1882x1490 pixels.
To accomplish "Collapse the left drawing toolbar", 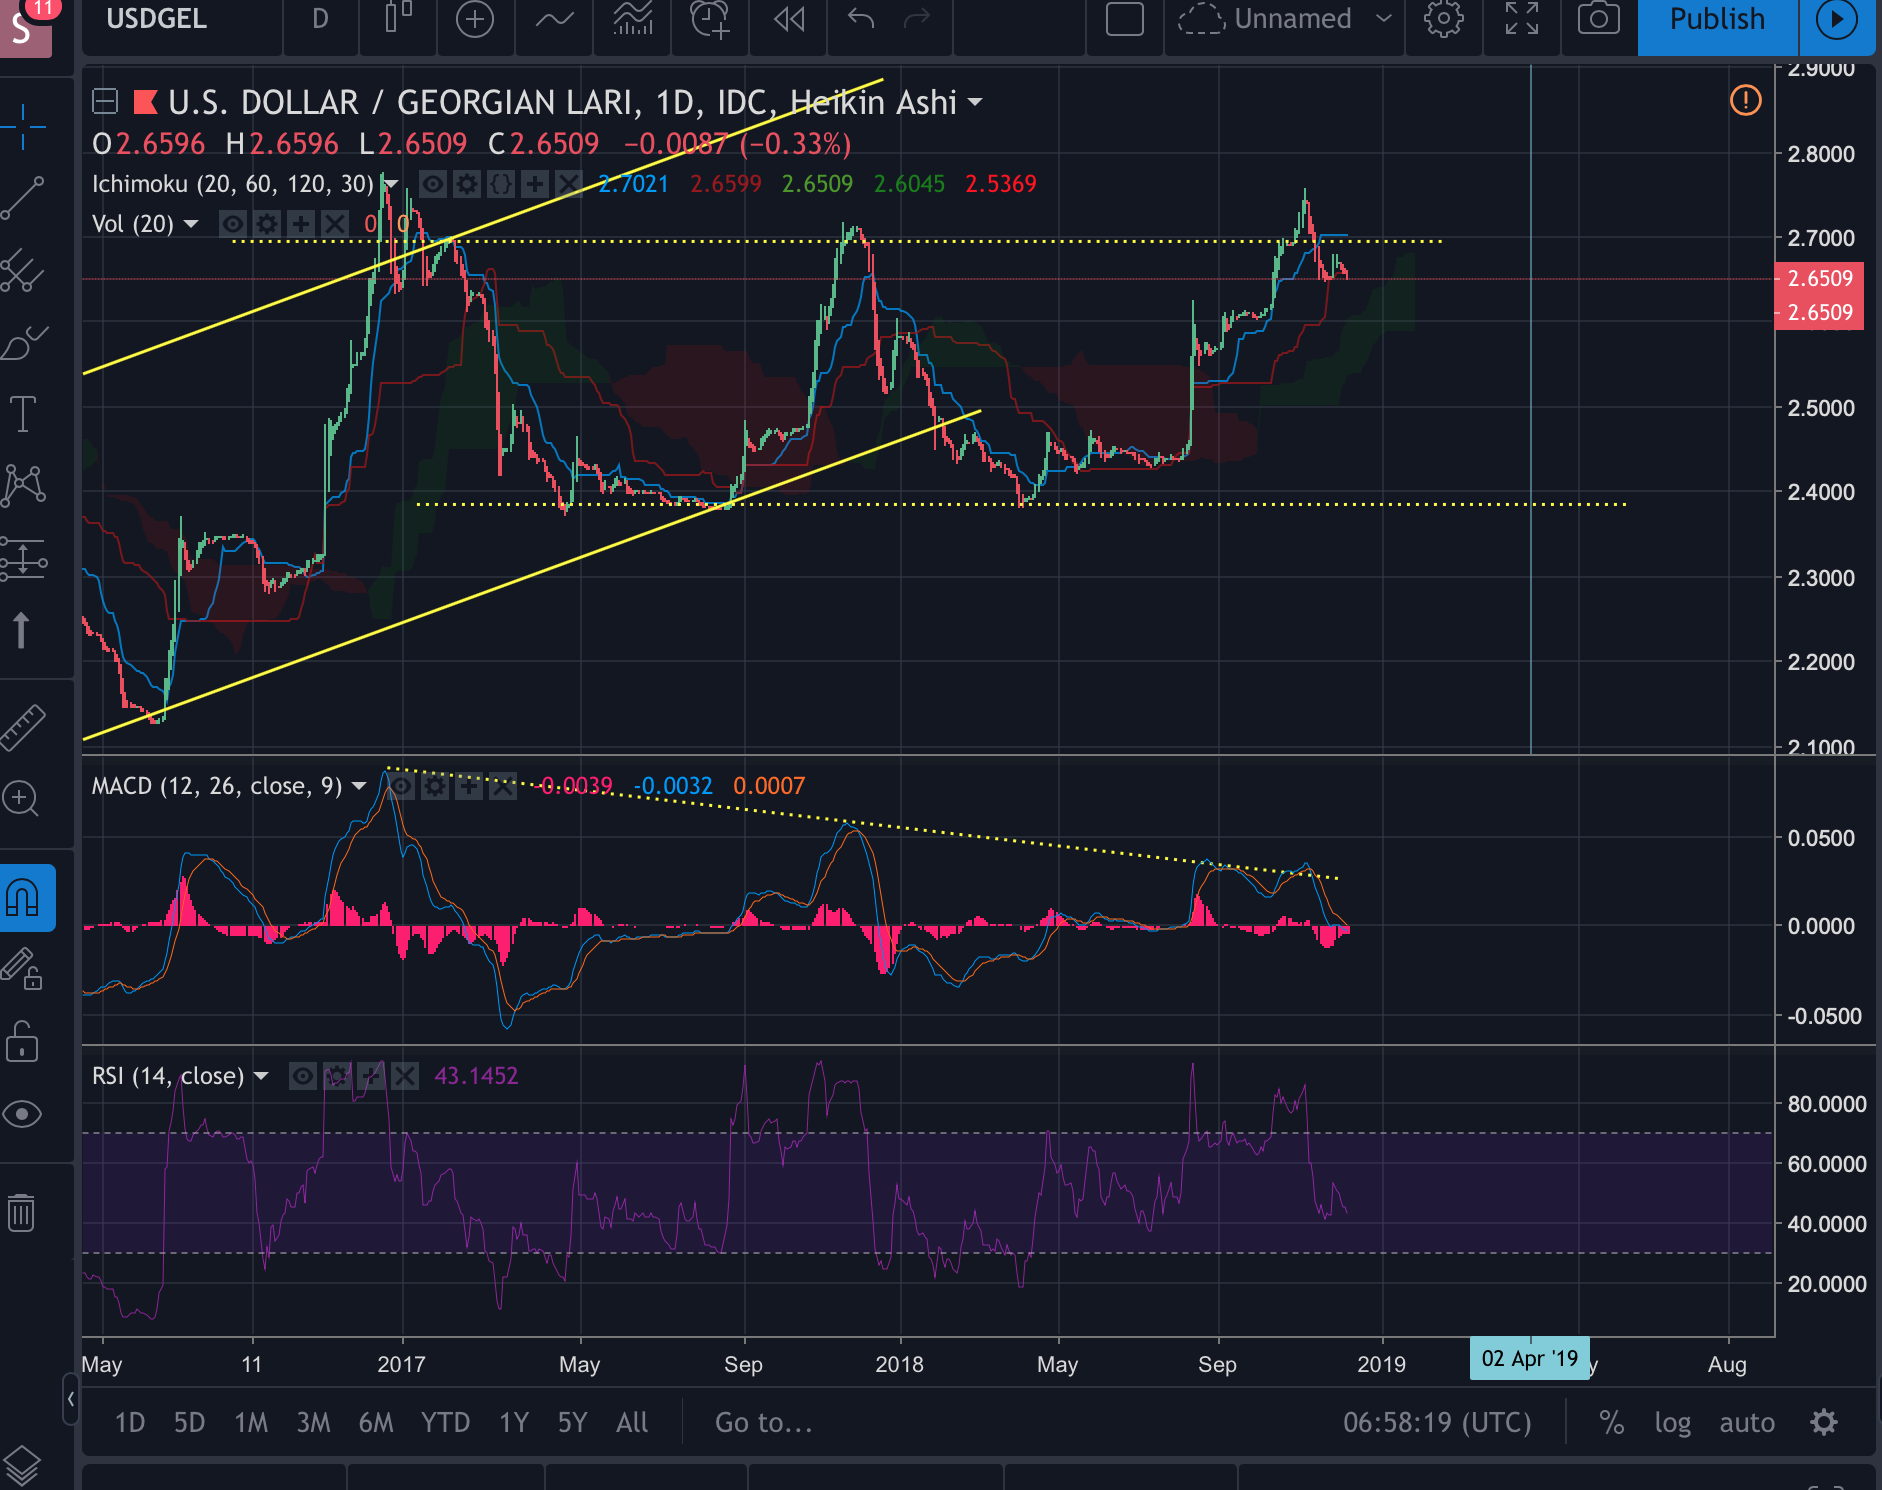I will (x=70, y=1399).
